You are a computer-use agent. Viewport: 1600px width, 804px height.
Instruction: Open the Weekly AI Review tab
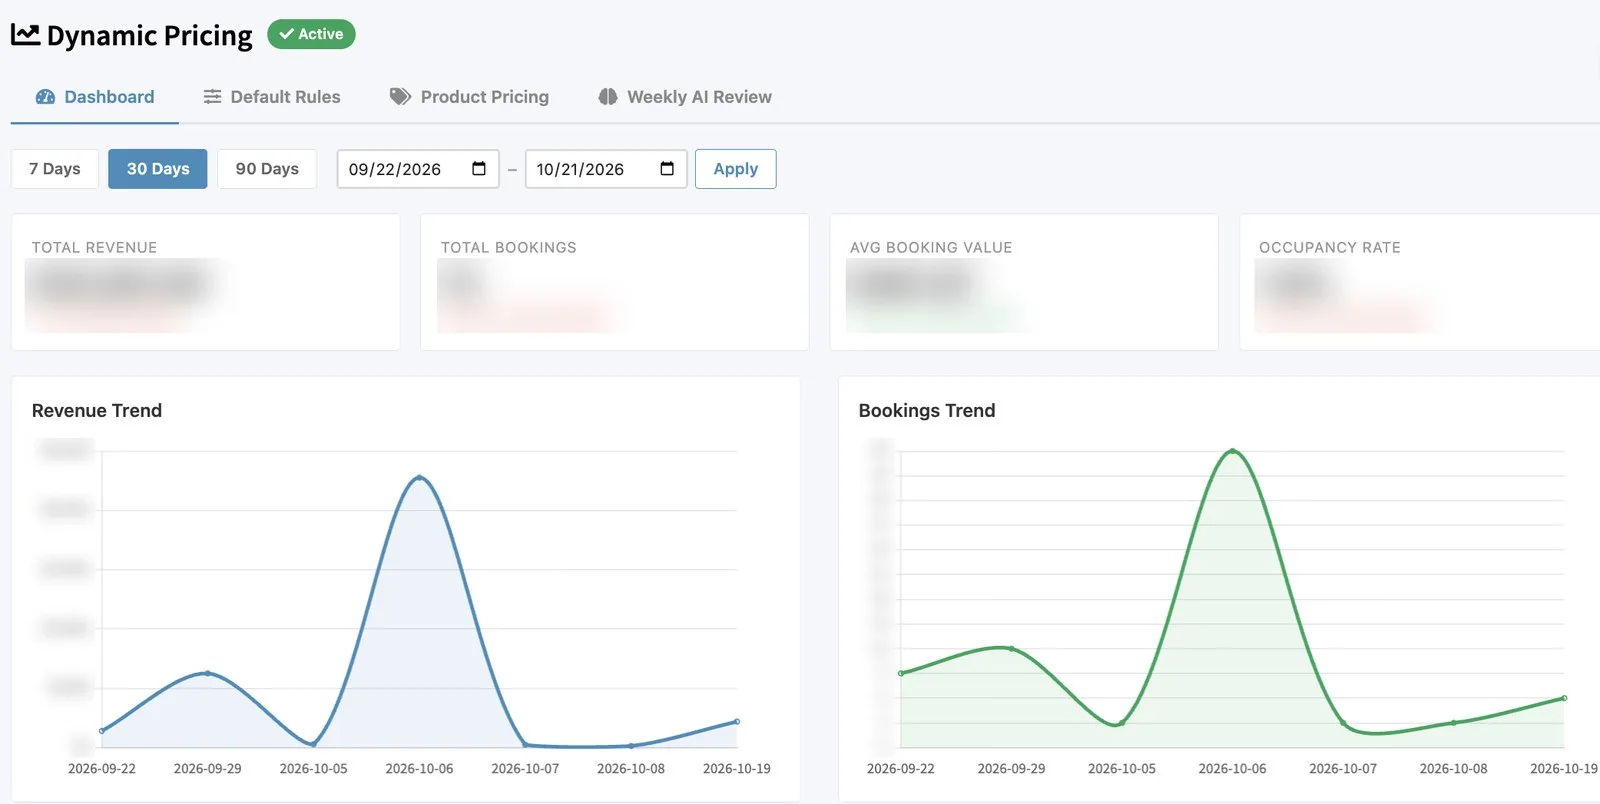click(685, 97)
